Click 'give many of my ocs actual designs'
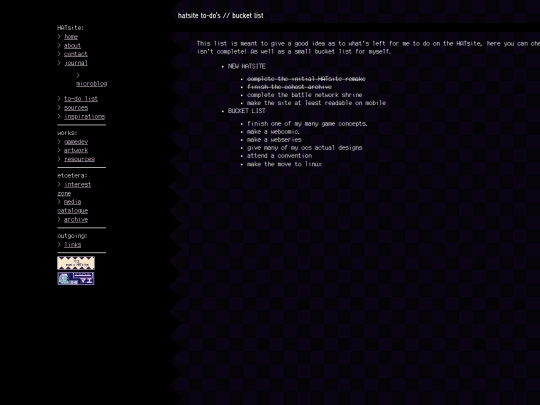This screenshot has height=405, width=540. [x=304, y=148]
